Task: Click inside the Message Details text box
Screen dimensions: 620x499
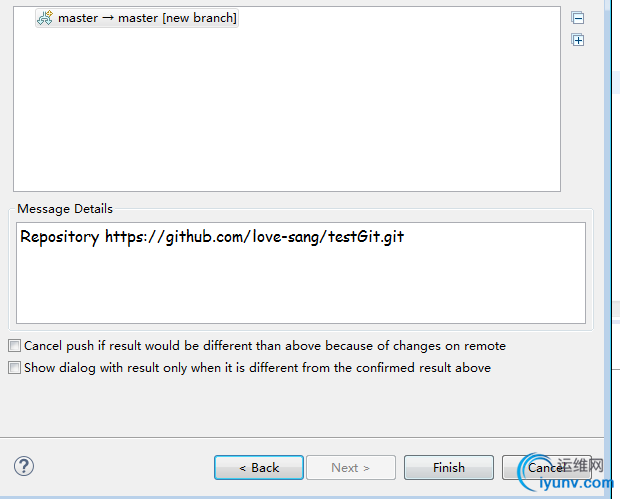Action: coord(300,285)
